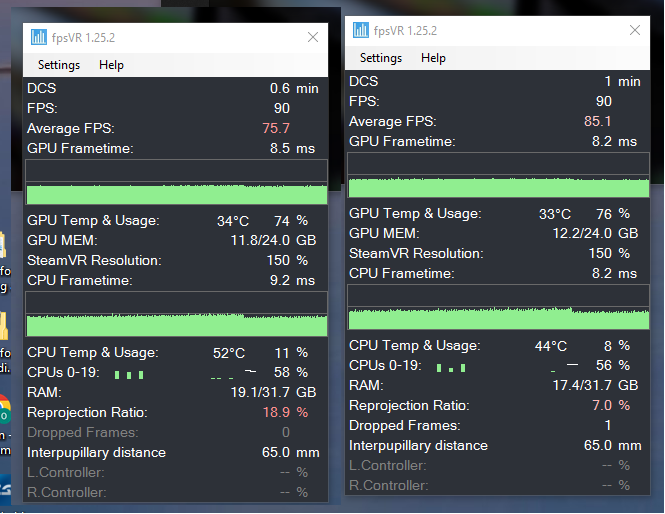Click L.Controller row in left window
The width and height of the screenshot is (665, 514).
coord(176,472)
